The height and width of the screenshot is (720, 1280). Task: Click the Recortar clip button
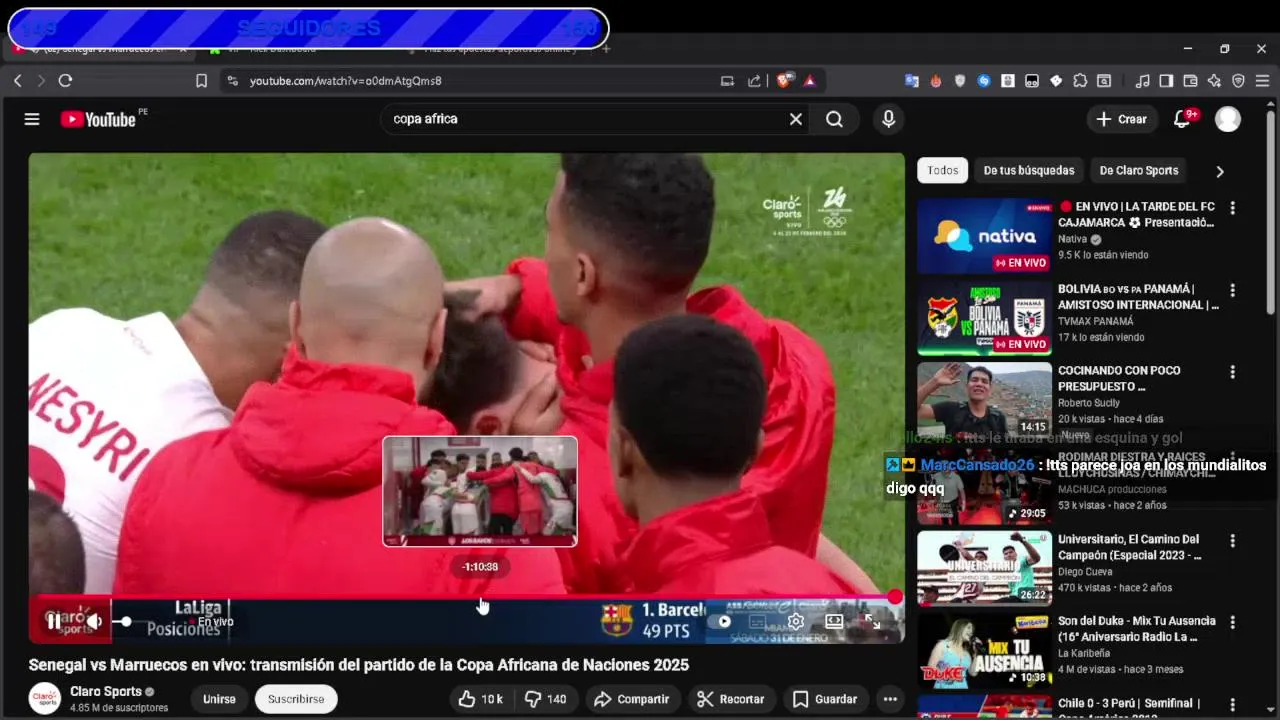[x=731, y=699]
